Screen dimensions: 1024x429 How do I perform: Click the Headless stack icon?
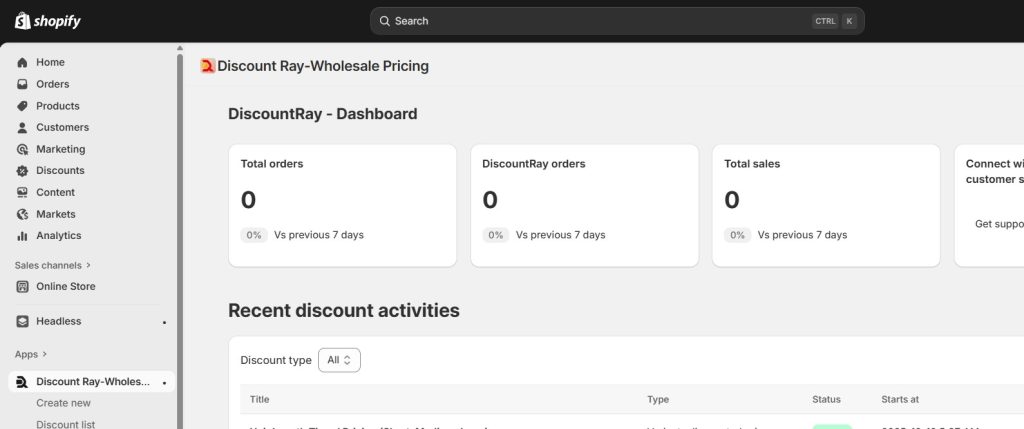[x=23, y=321]
